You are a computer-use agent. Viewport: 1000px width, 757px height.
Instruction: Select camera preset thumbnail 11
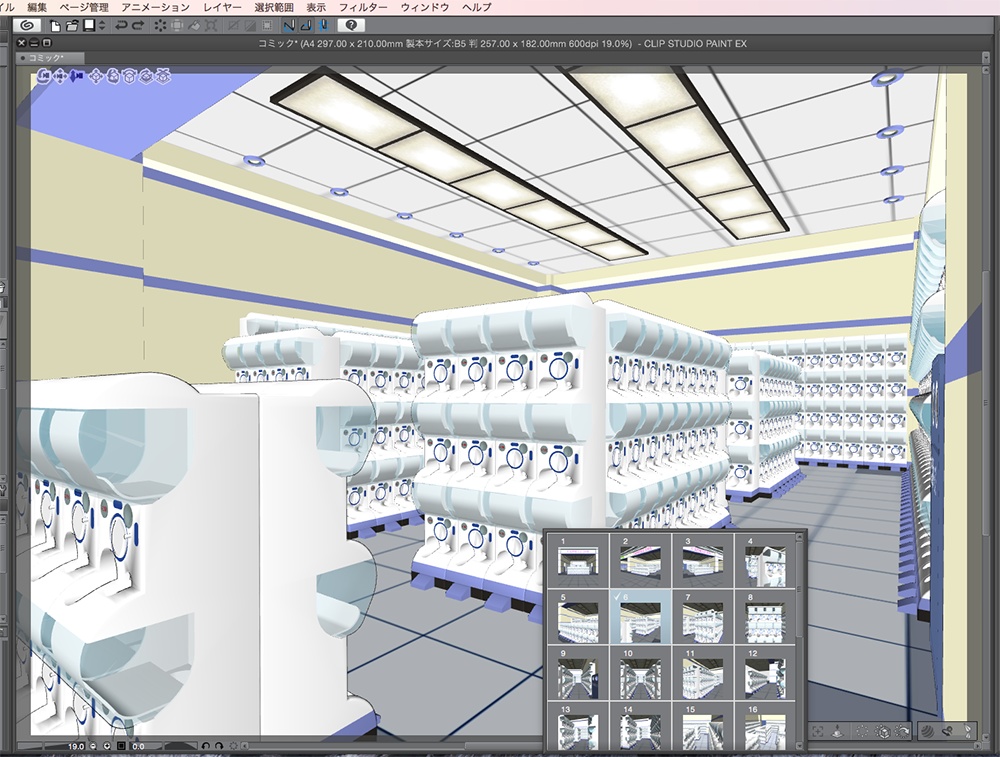(x=703, y=673)
